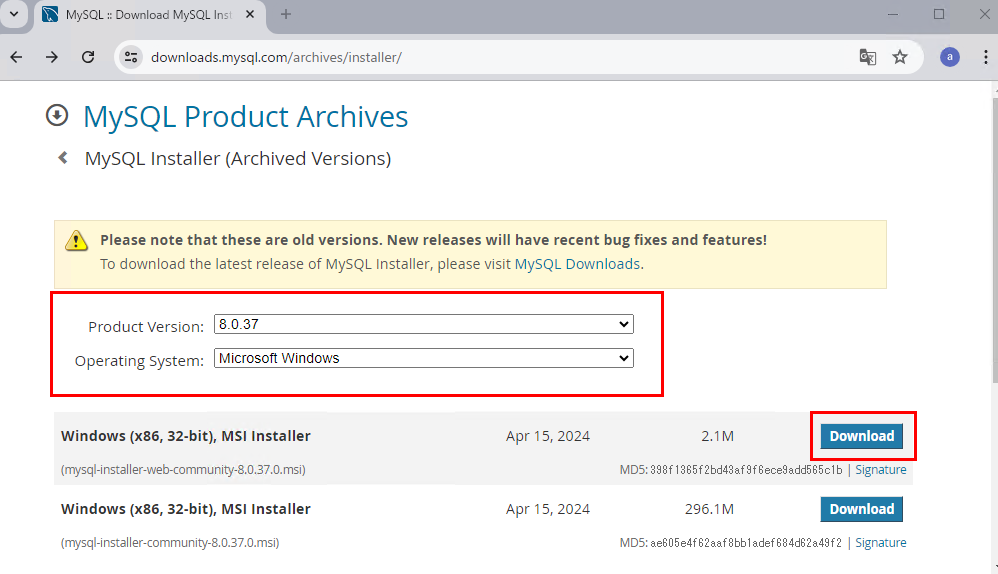This screenshot has width=998, height=574.
Task: Bookmark this page with star icon
Action: (900, 57)
